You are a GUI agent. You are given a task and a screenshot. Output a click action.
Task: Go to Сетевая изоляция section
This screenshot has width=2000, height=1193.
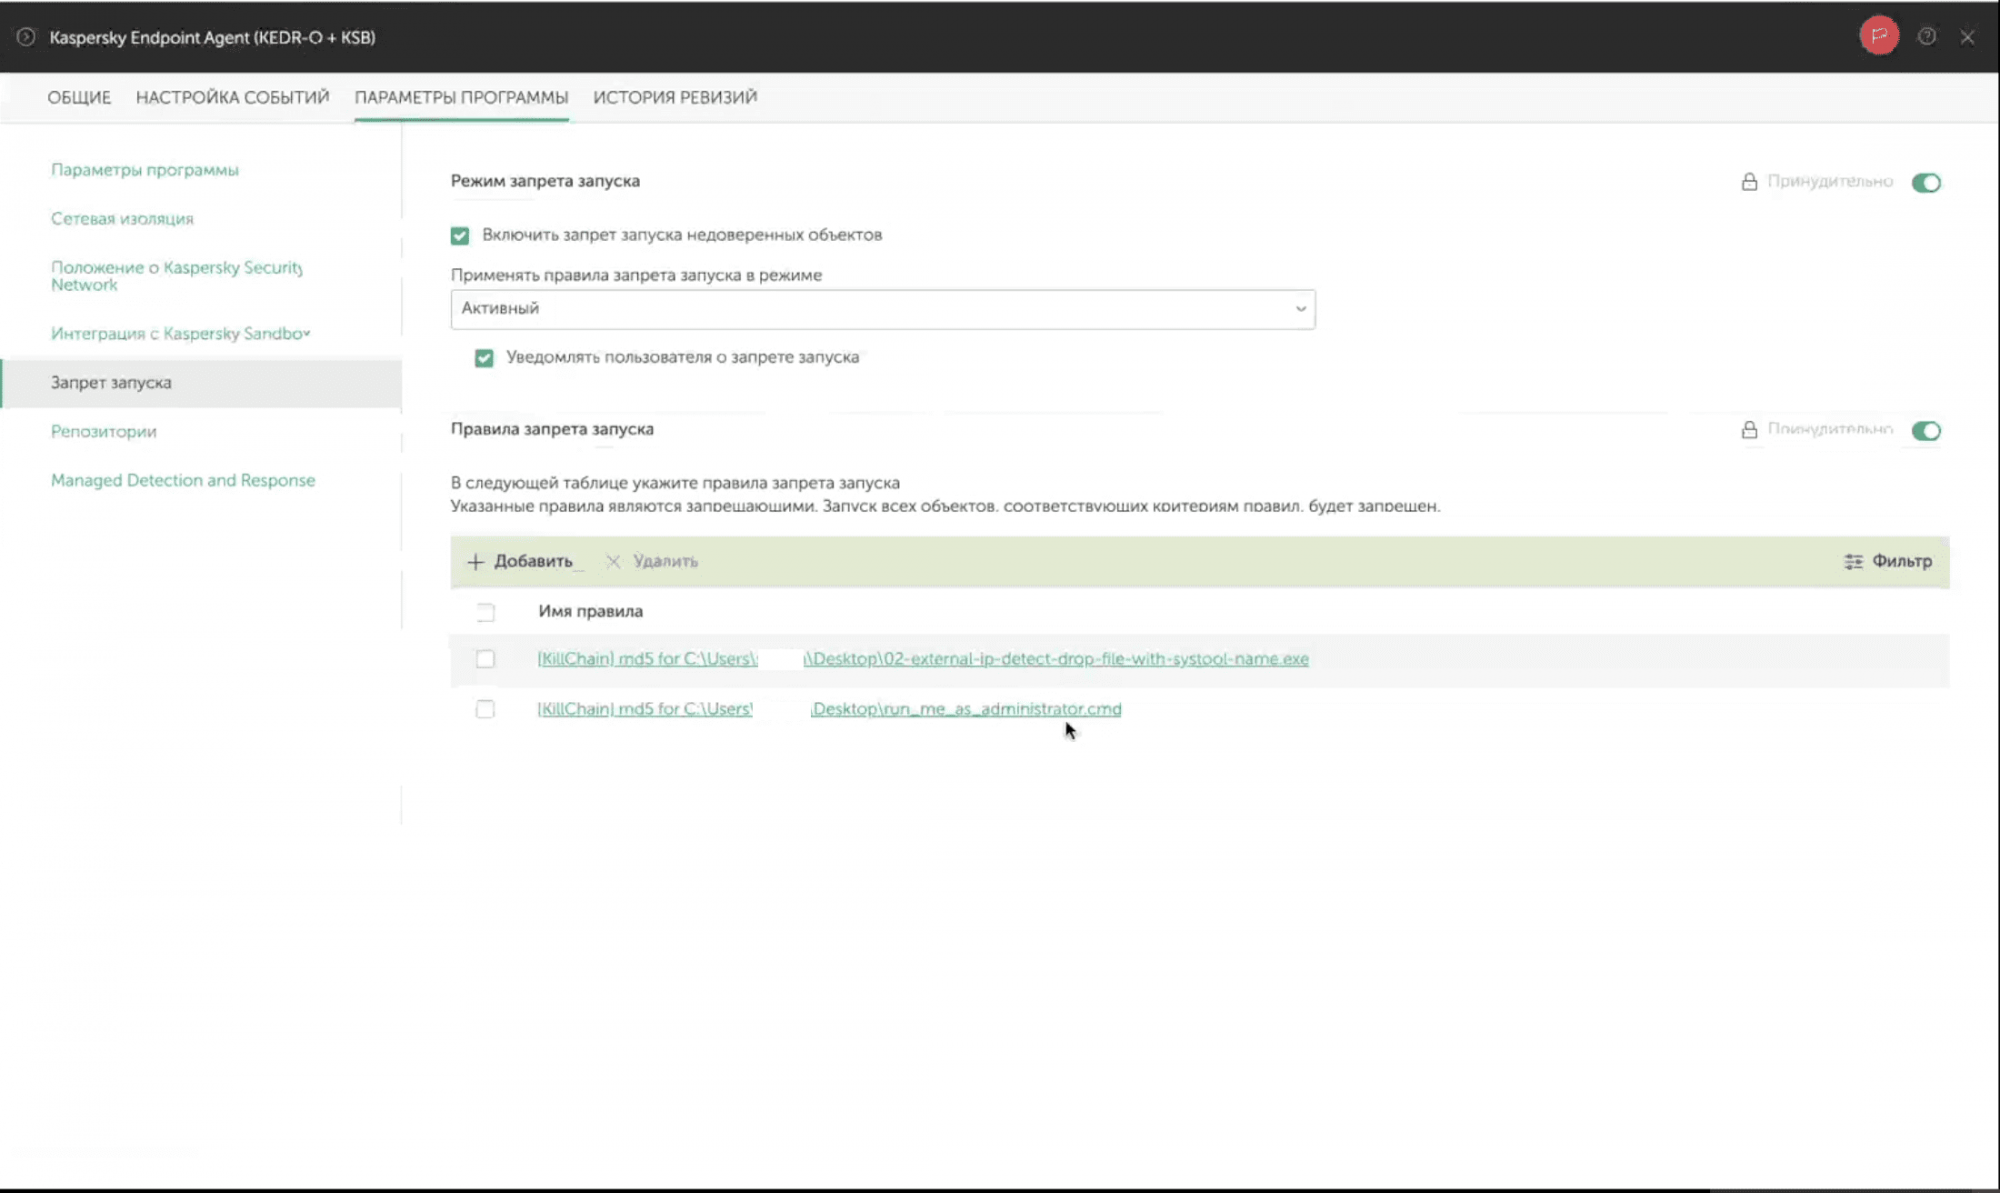tap(122, 219)
